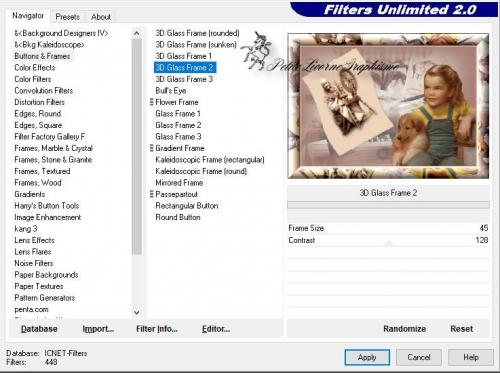Viewport: 500px width, 373px height.
Task: Open the Filter Info dialog
Action: point(157,329)
